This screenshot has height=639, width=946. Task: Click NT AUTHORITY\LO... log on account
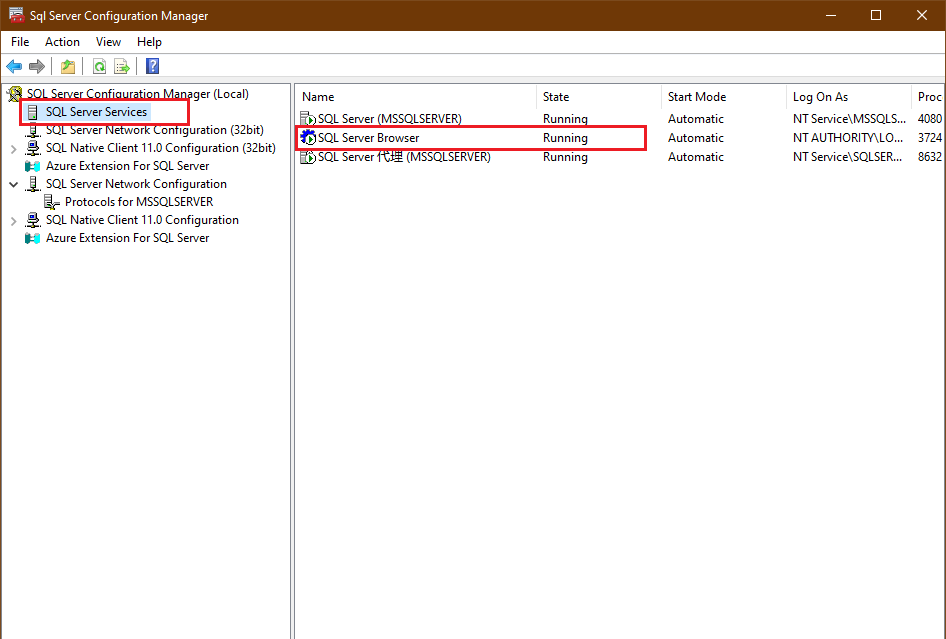click(x=848, y=138)
